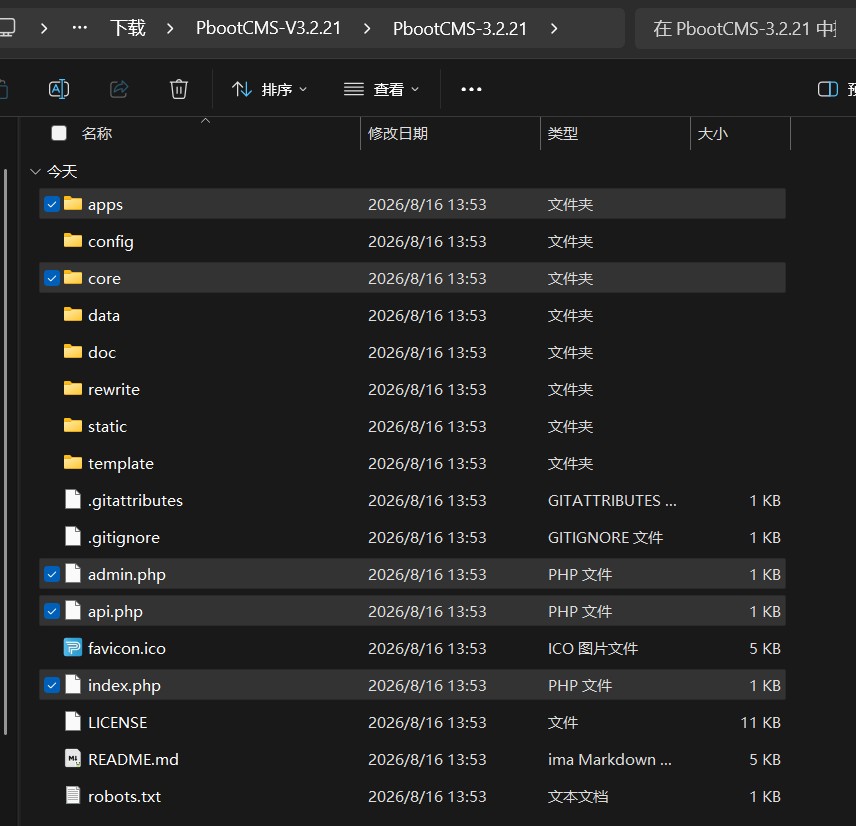The height and width of the screenshot is (826, 856).
Task: Open the 排序 sort menu
Action: pos(269,90)
